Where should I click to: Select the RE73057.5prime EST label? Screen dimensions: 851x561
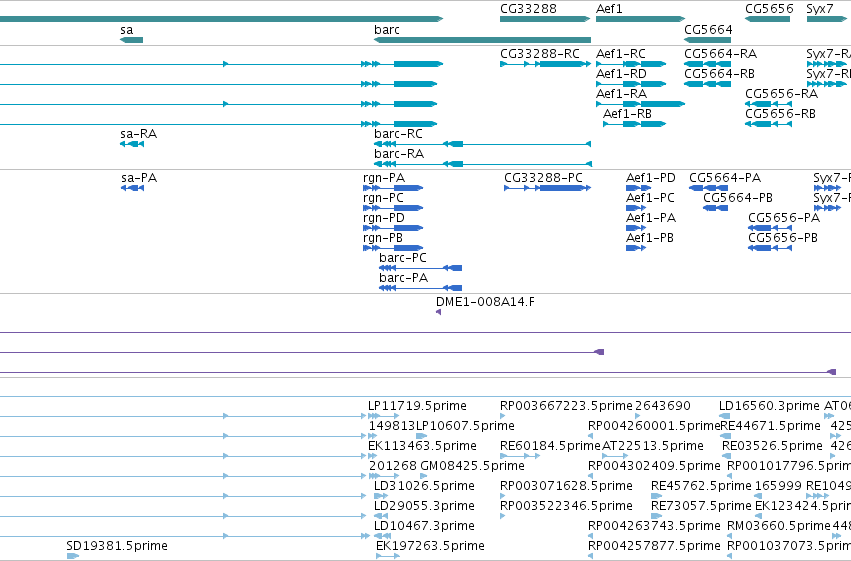[x=701, y=506]
